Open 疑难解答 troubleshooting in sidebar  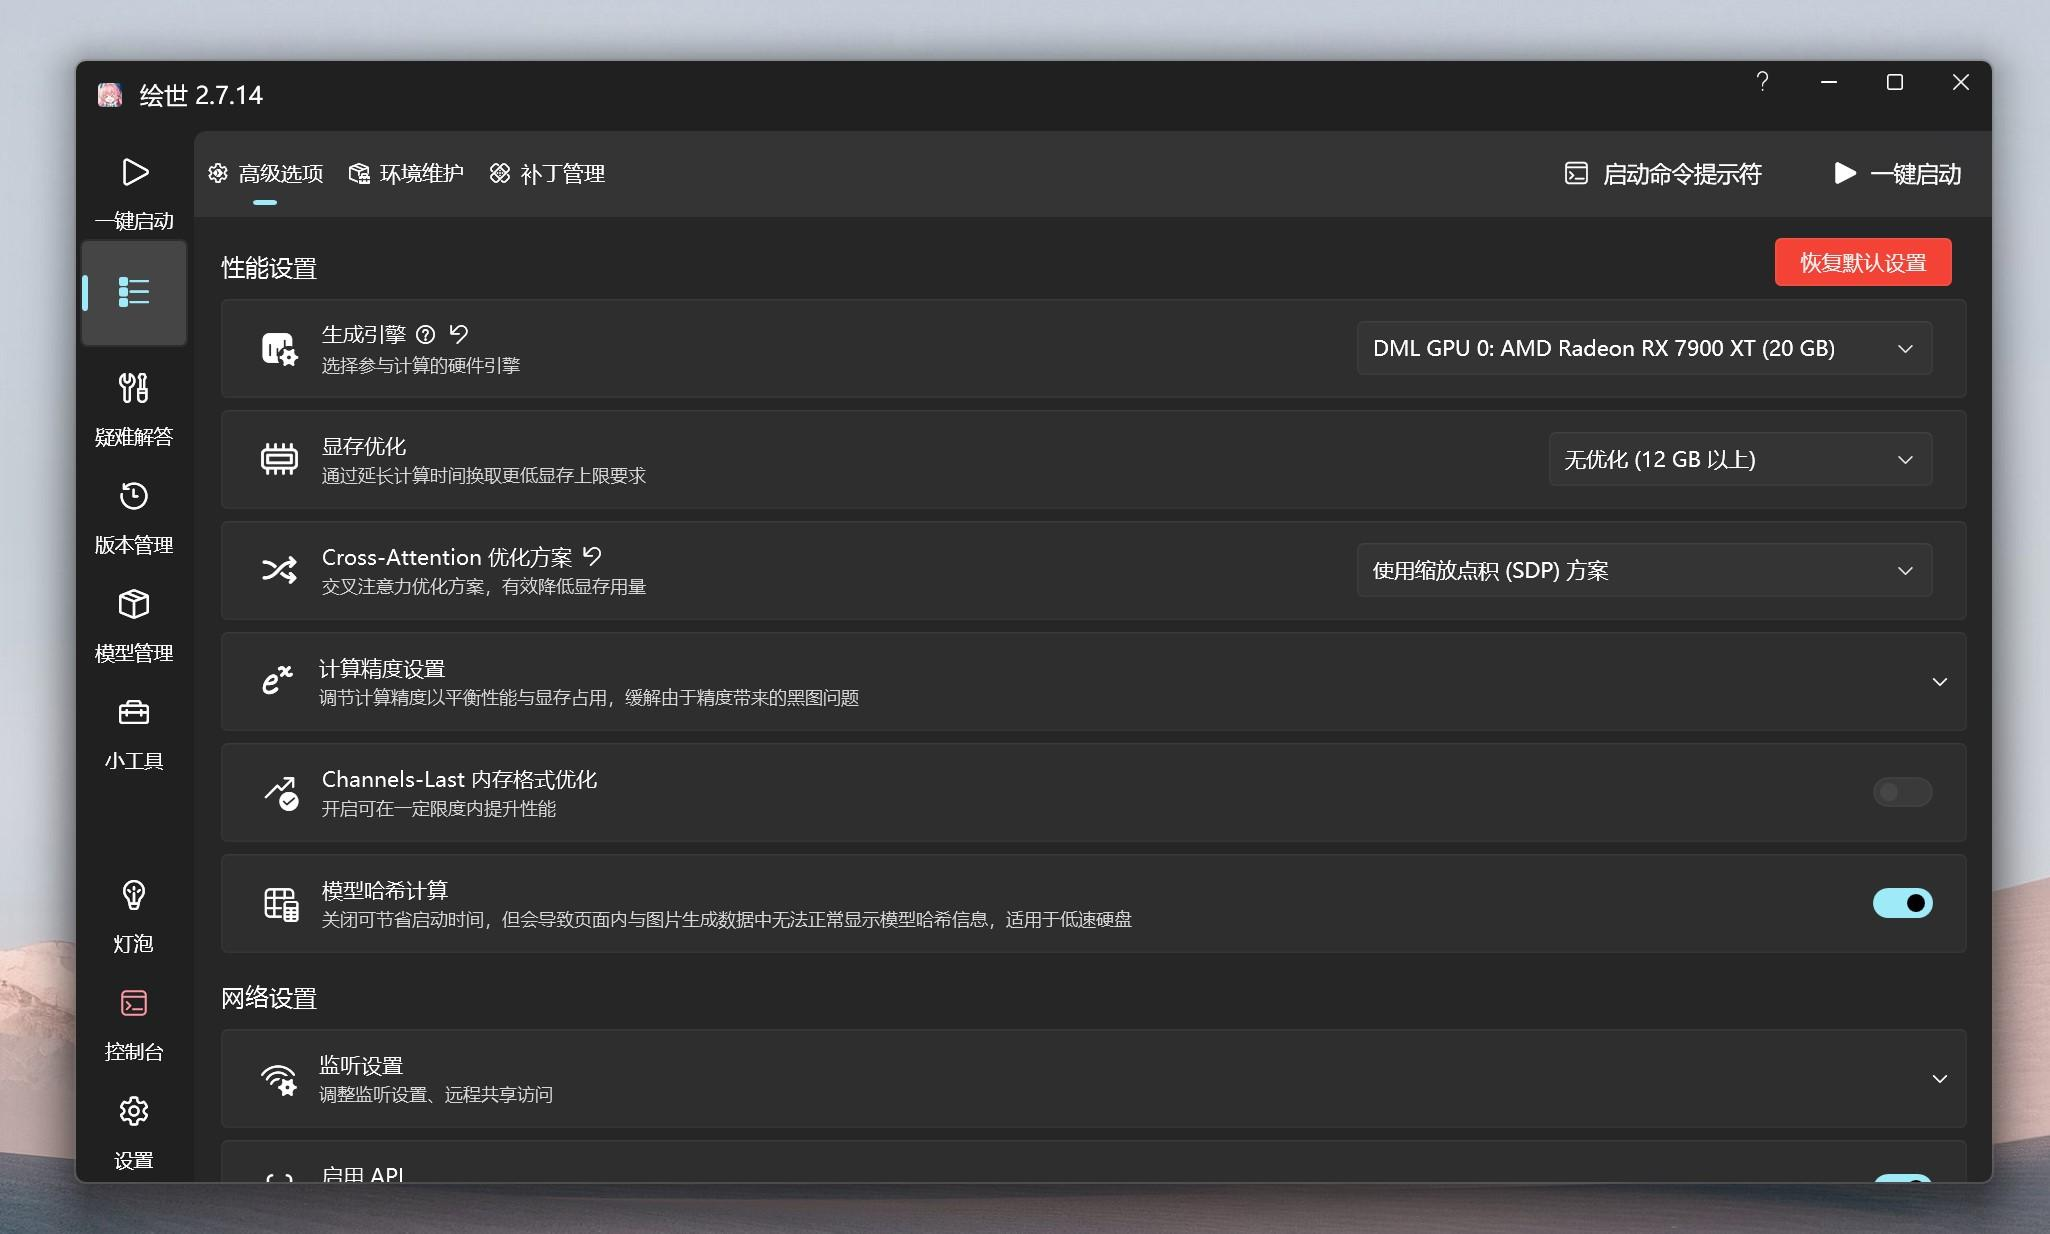coord(134,408)
